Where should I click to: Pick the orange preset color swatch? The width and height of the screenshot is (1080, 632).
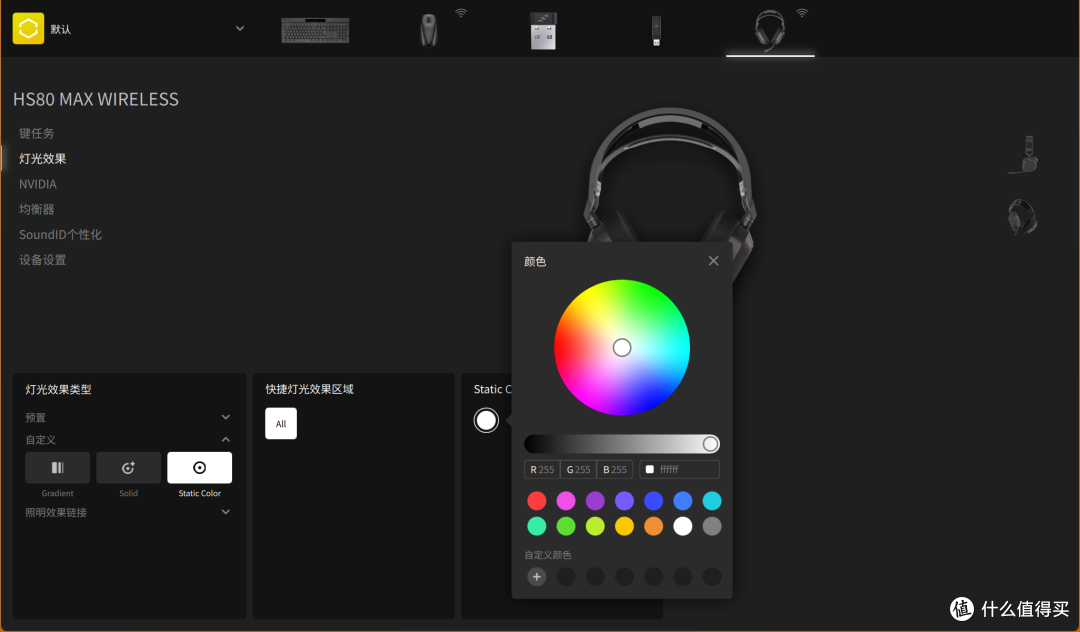pos(654,526)
